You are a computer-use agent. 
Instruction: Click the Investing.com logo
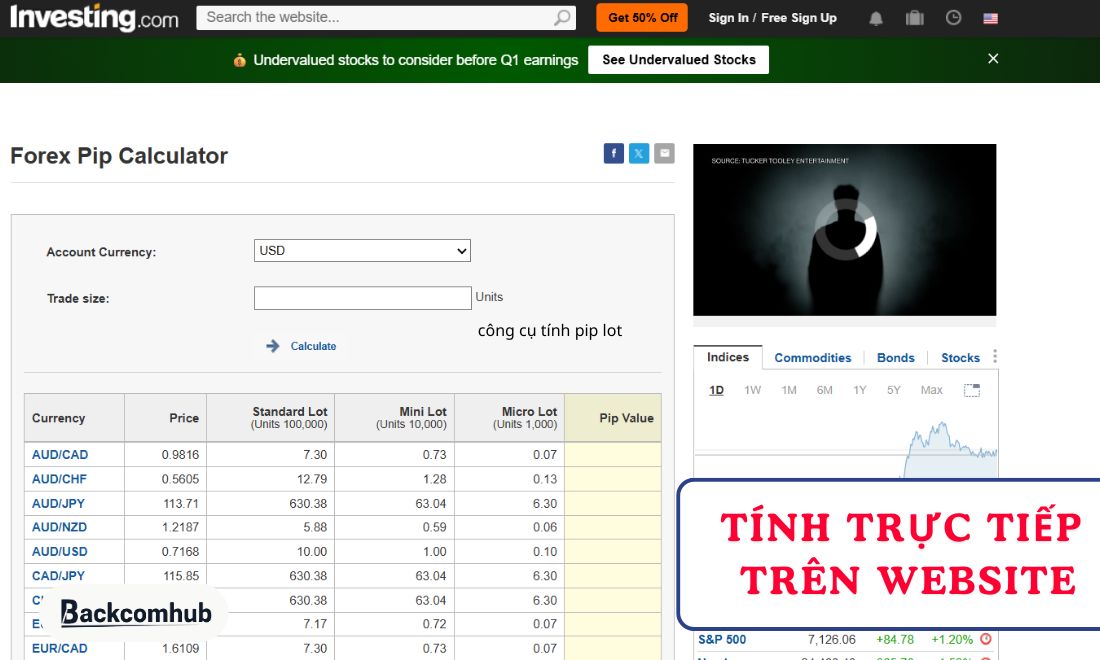94,18
